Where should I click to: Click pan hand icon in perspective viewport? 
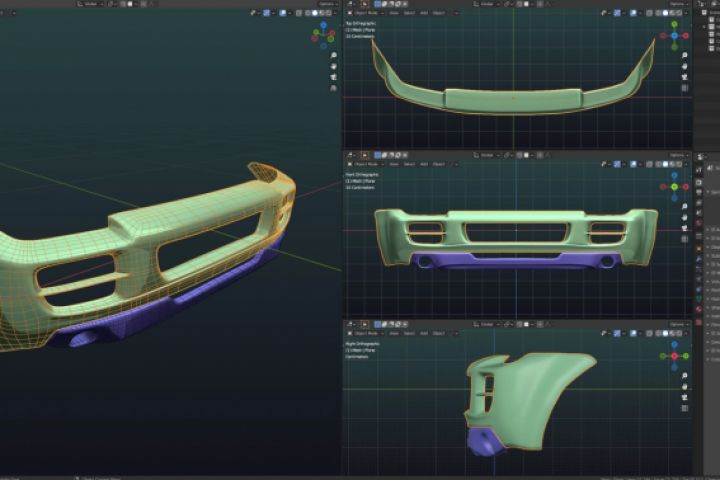333,66
